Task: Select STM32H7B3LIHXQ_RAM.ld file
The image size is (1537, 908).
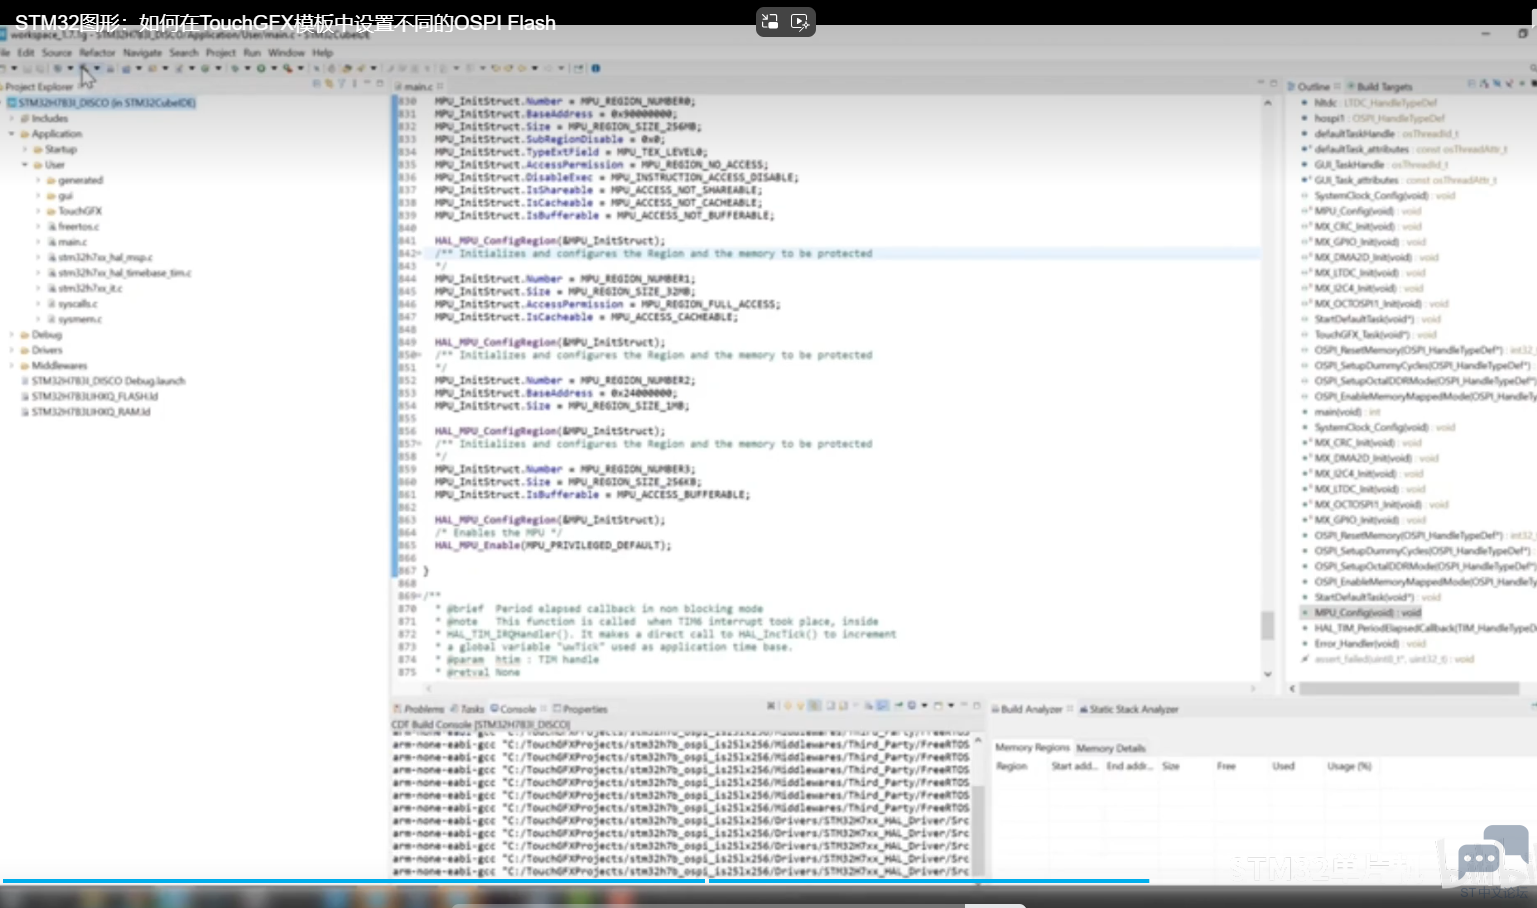Action: (x=91, y=412)
